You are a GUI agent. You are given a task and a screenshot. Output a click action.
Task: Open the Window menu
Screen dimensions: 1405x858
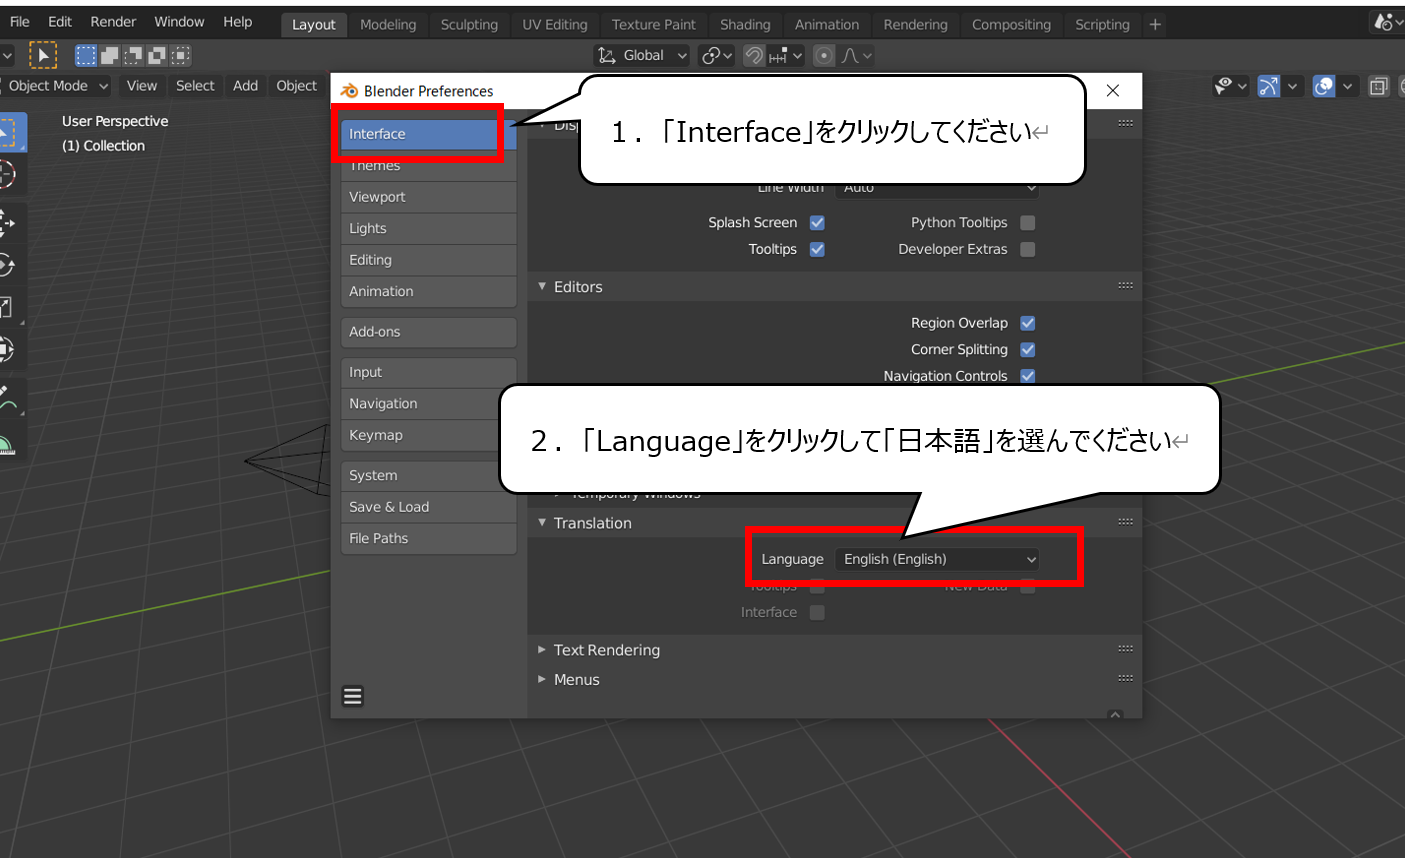[179, 22]
